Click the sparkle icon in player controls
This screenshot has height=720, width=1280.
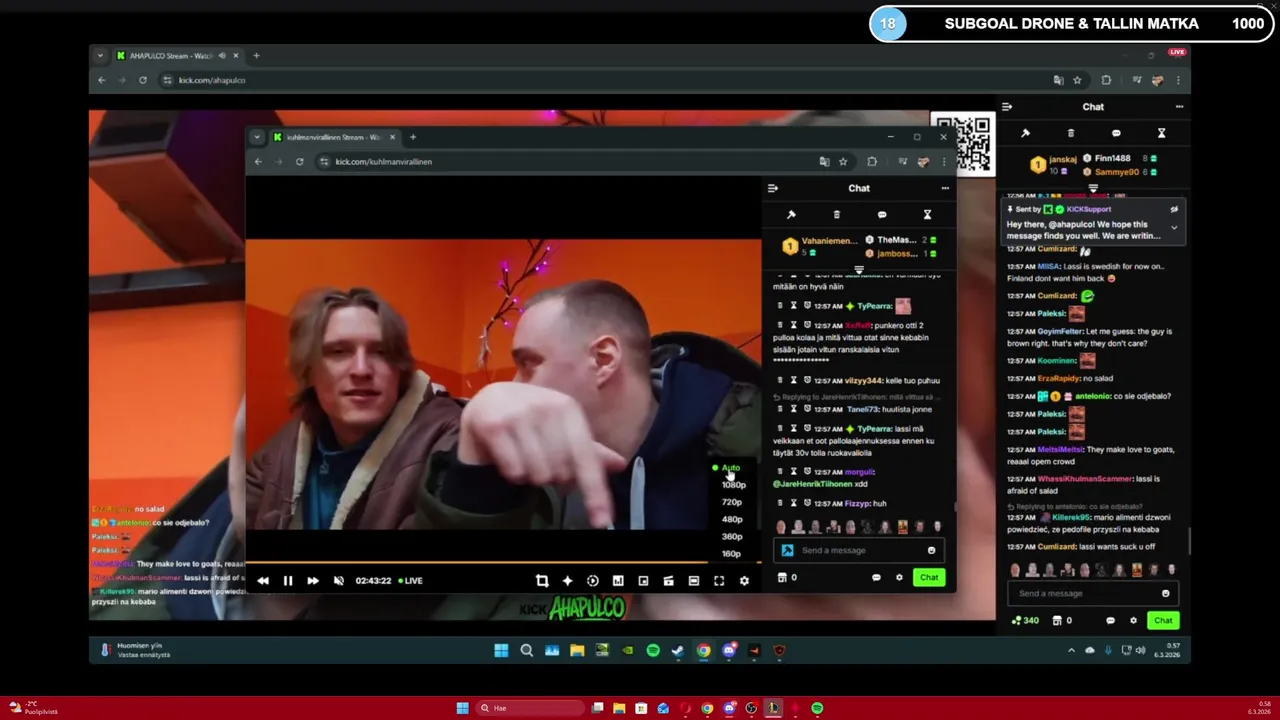point(567,581)
